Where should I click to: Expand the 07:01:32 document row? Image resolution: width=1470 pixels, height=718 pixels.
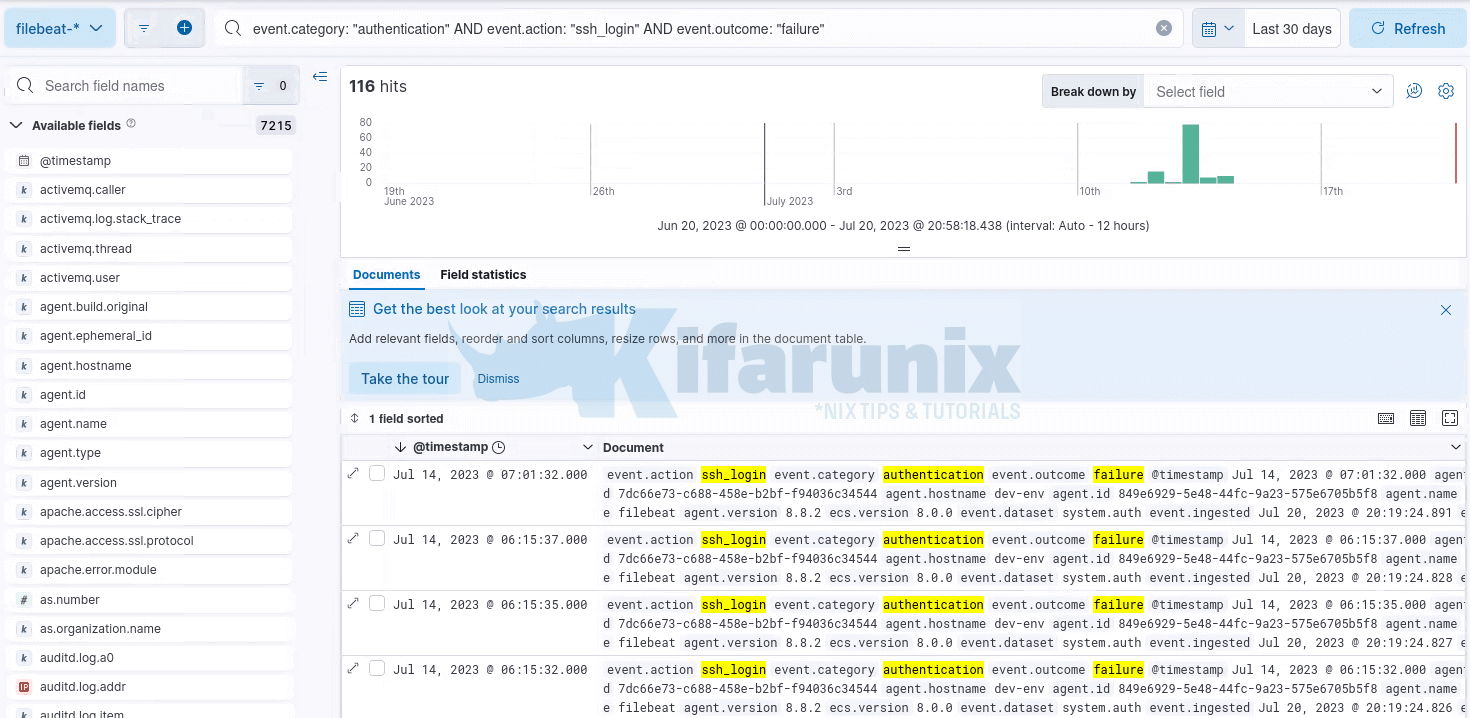(353, 473)
